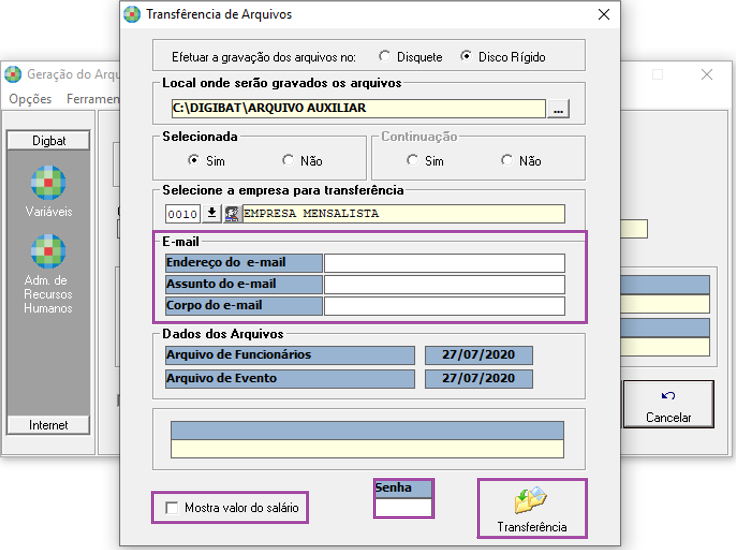The height and width of the screenshot is (550, 736).
Task: Open Adm. de Recursos Humanos icon
Action: click(x=48, y=252)
